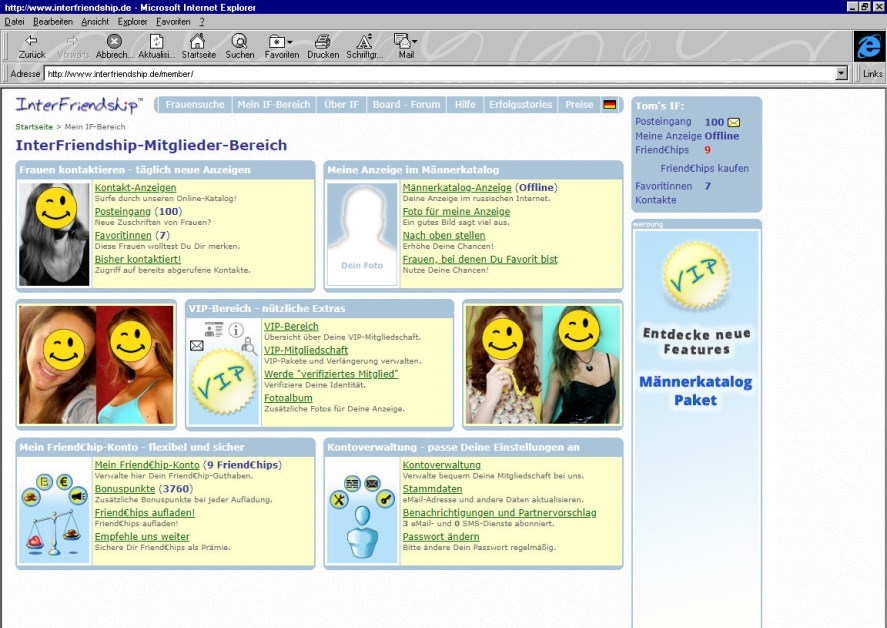
Task: Click the Adresse URL input field
Action: [440, 74]
